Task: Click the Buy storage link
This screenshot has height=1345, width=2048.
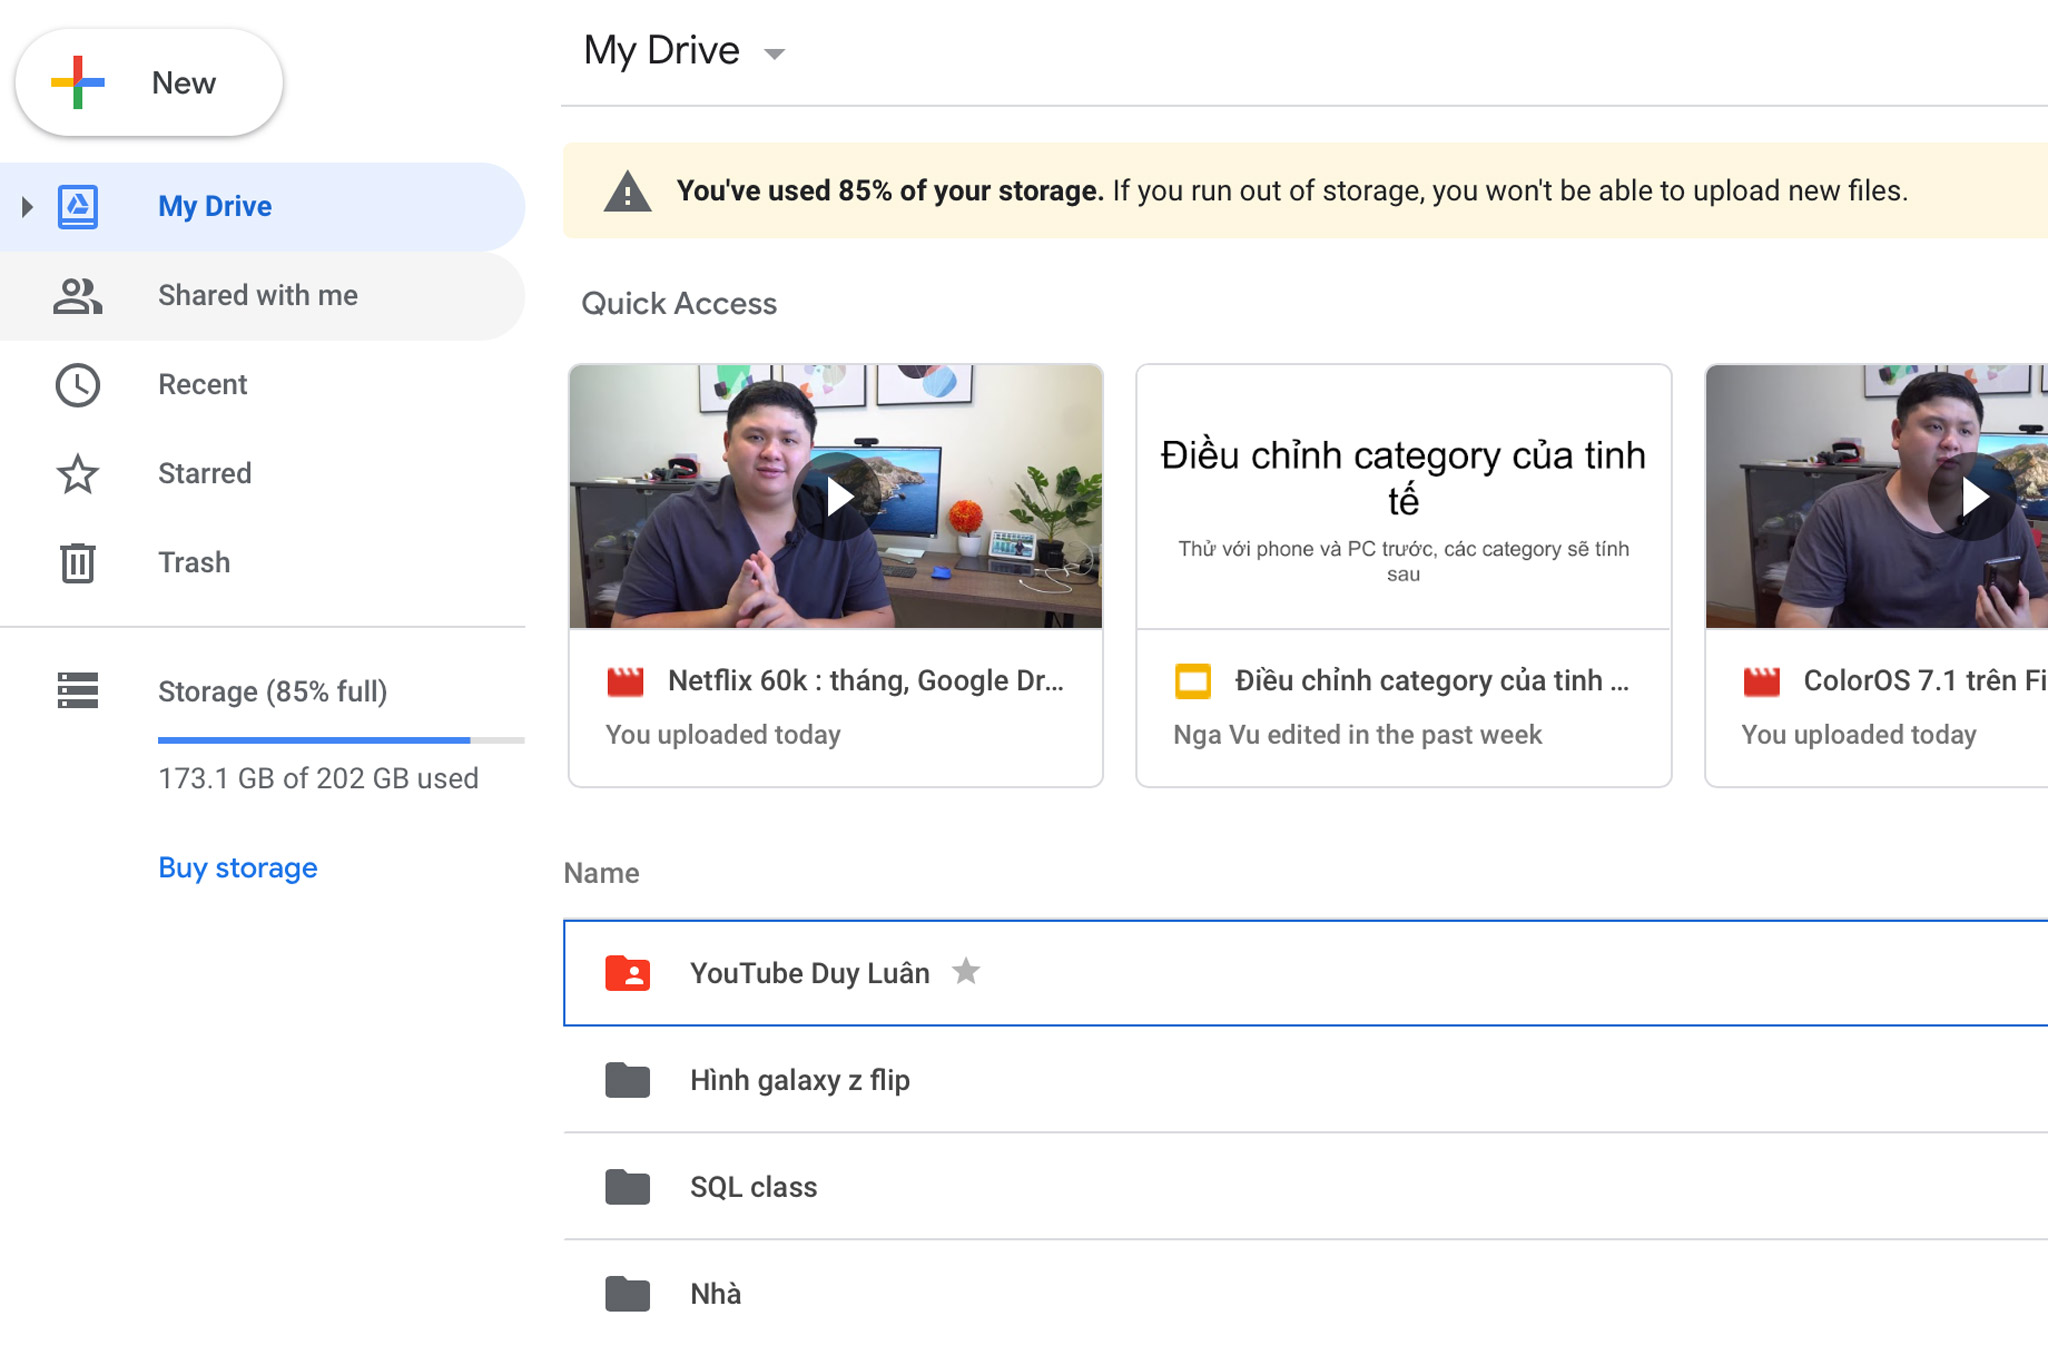Action: pyautogui.click(x=238, y=868)
